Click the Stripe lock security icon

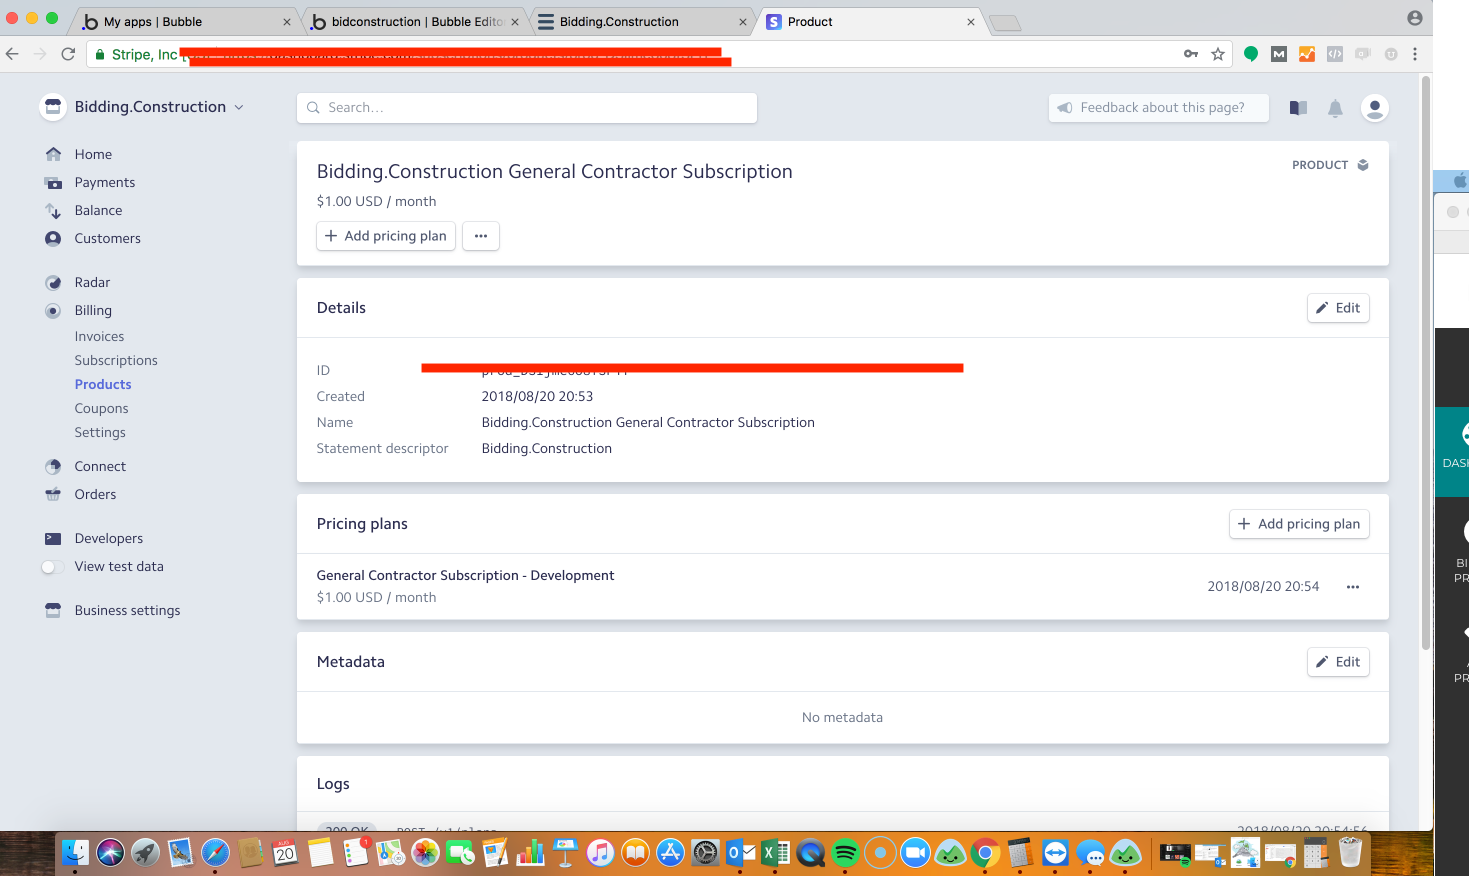pos(100,54)
